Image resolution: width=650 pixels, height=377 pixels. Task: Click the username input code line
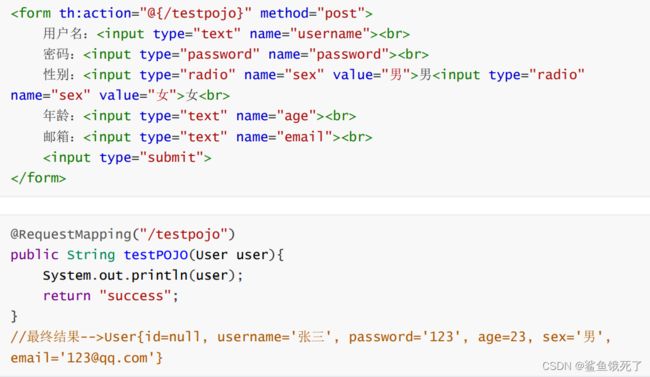226,34
